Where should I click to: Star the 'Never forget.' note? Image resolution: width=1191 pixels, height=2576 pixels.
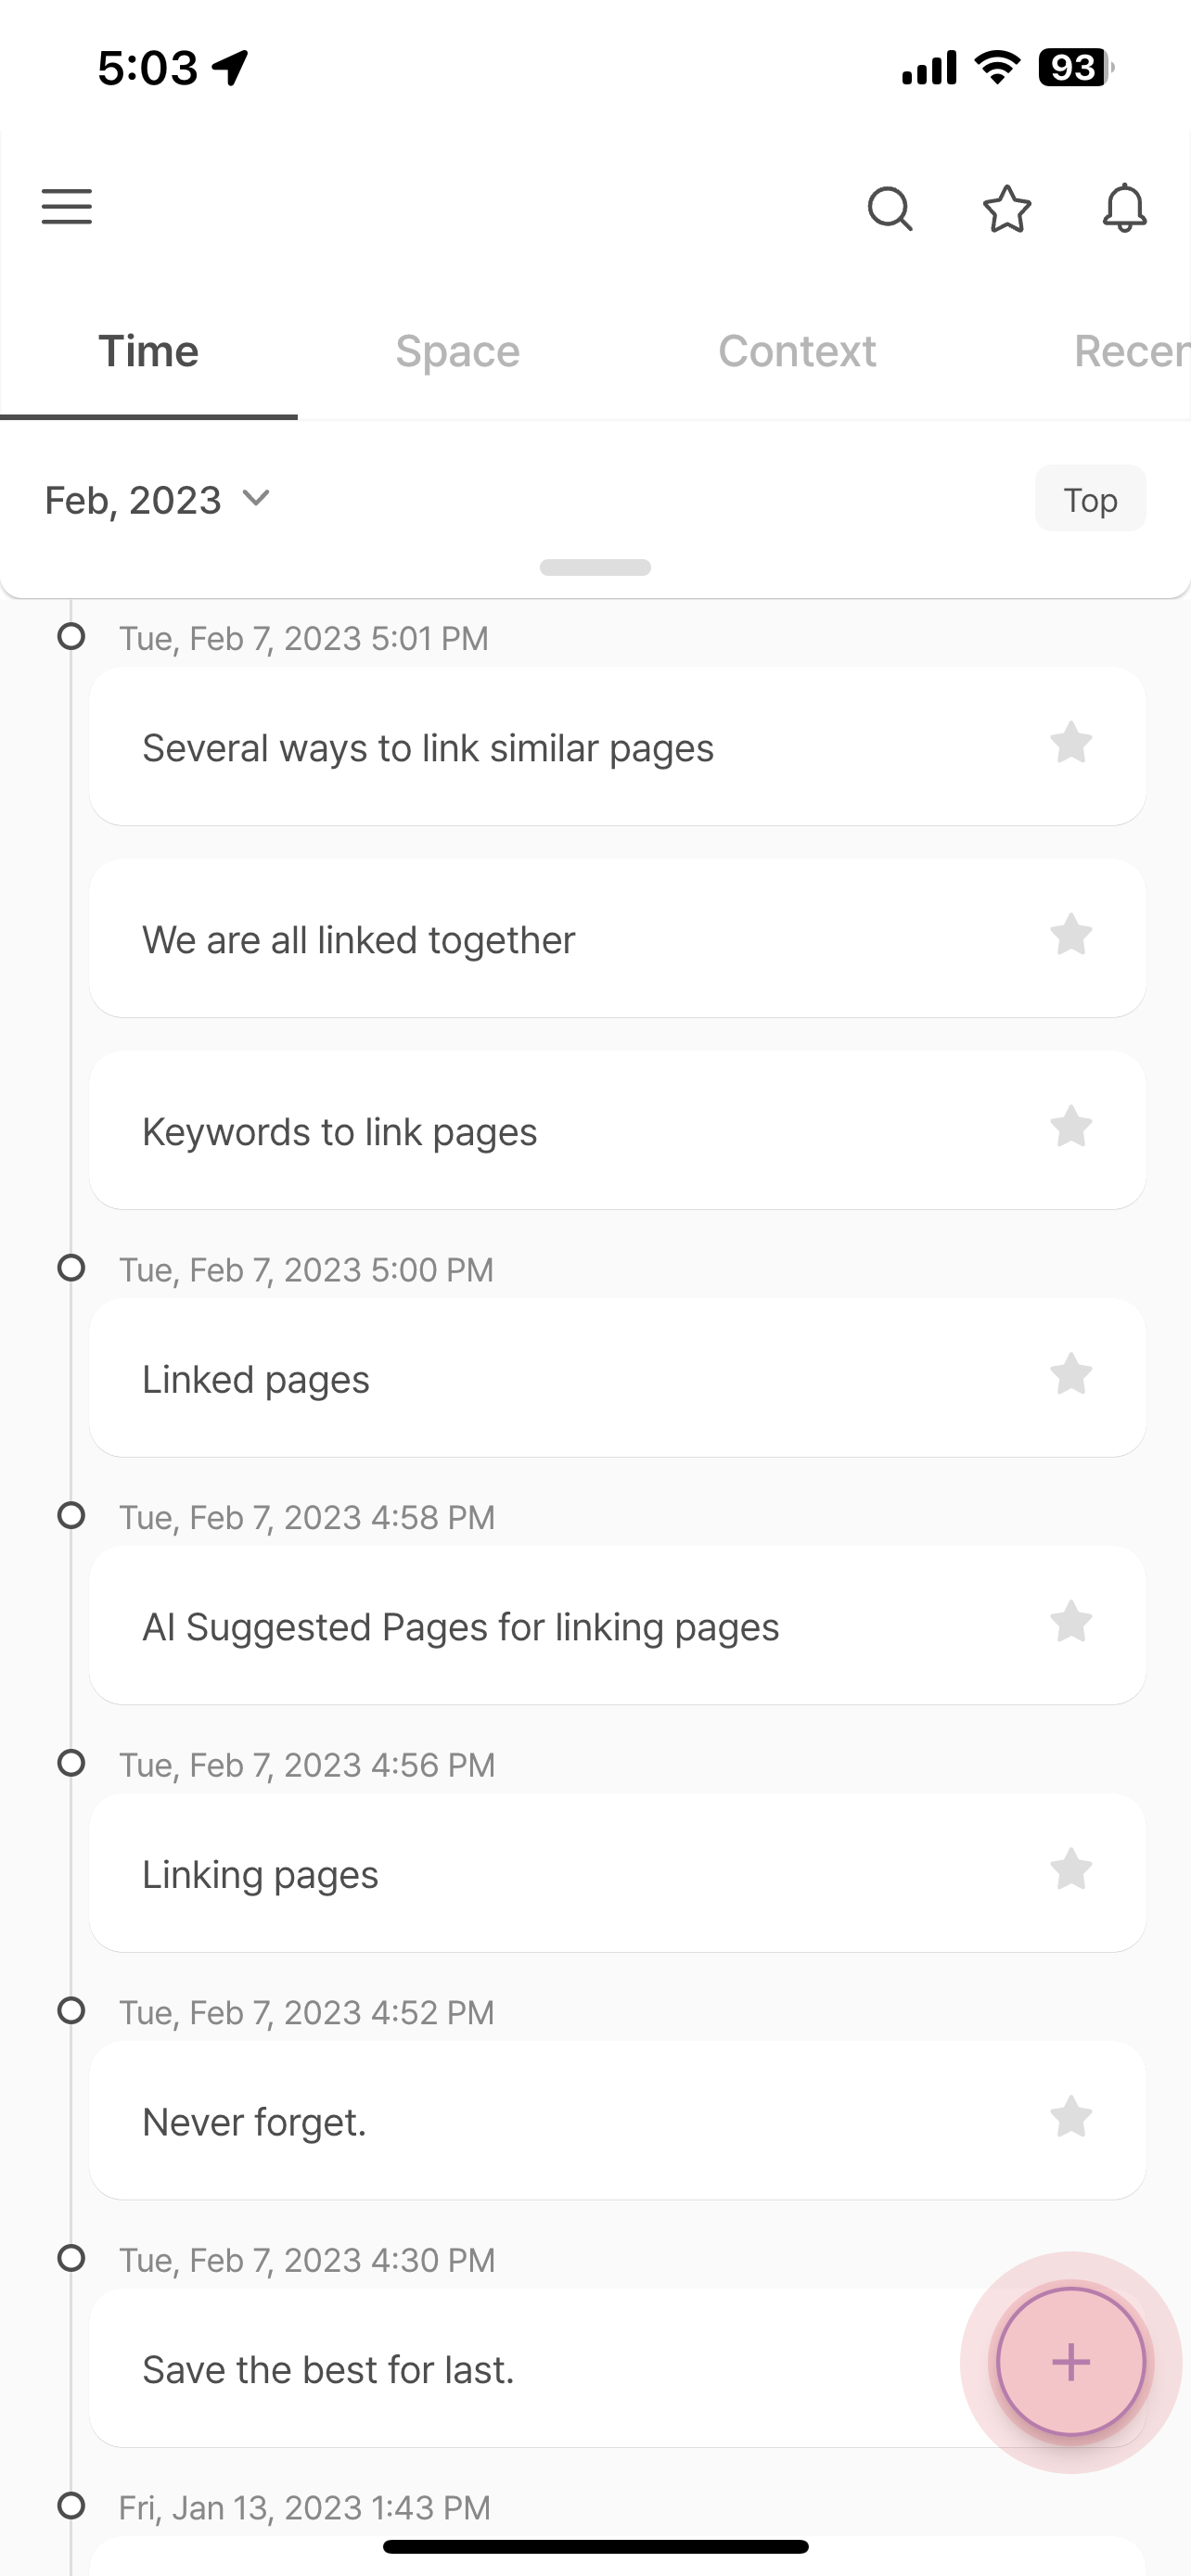coord(1071,2117)
